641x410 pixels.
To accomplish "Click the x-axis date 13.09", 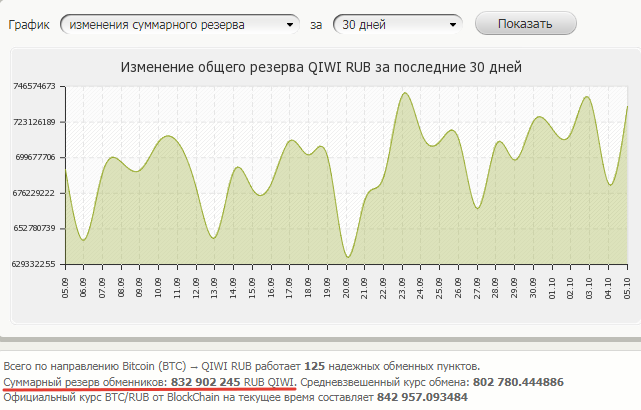I will pos(214,288).
